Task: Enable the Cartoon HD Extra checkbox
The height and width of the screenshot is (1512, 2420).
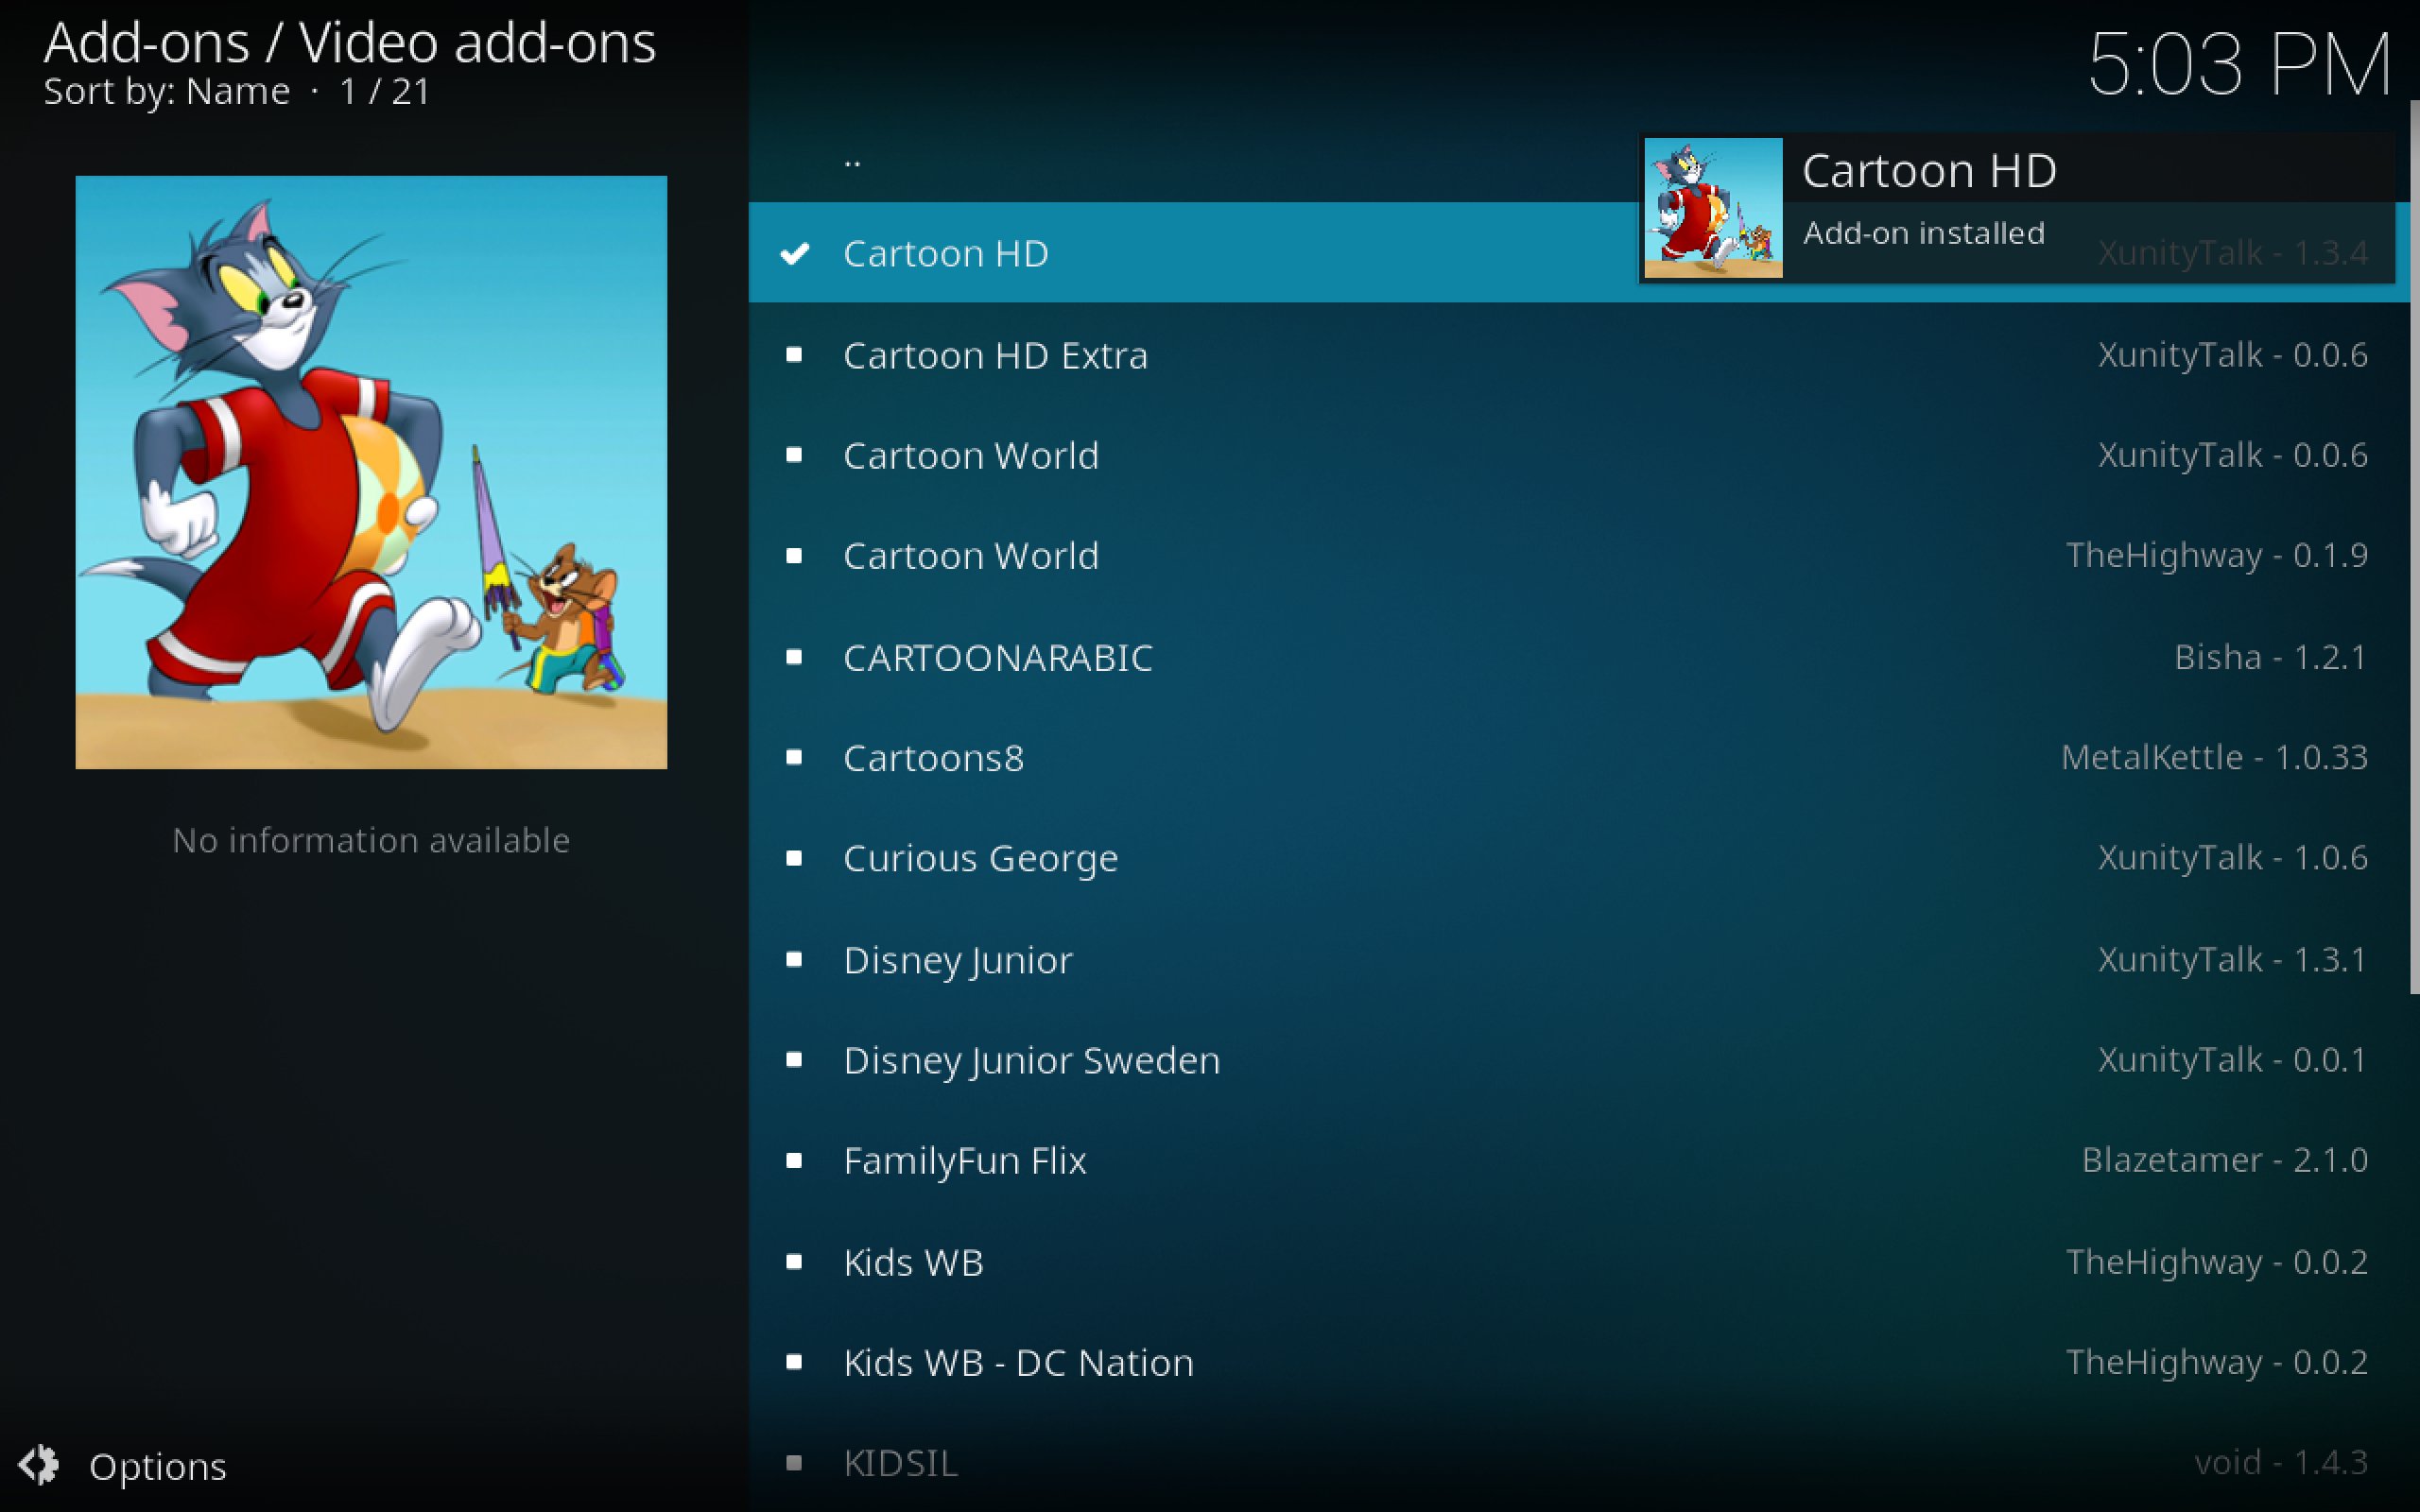Action: click(793, 355)
